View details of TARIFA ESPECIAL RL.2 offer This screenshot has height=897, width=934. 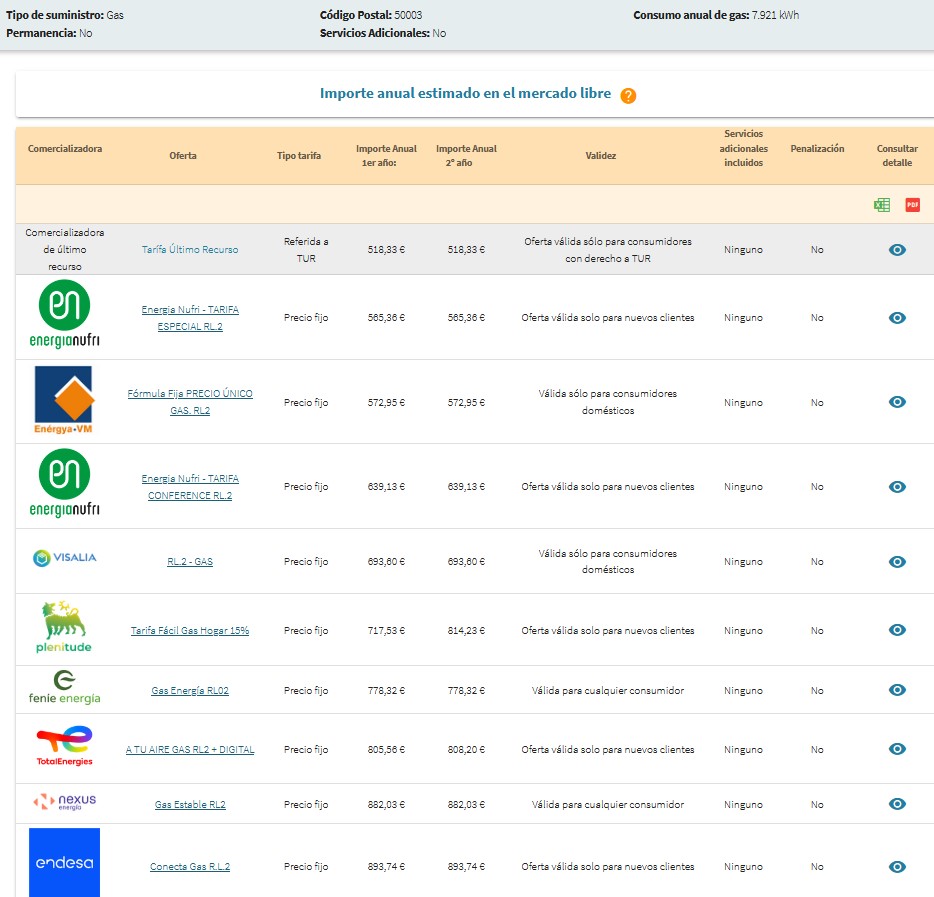pos(897,317)
